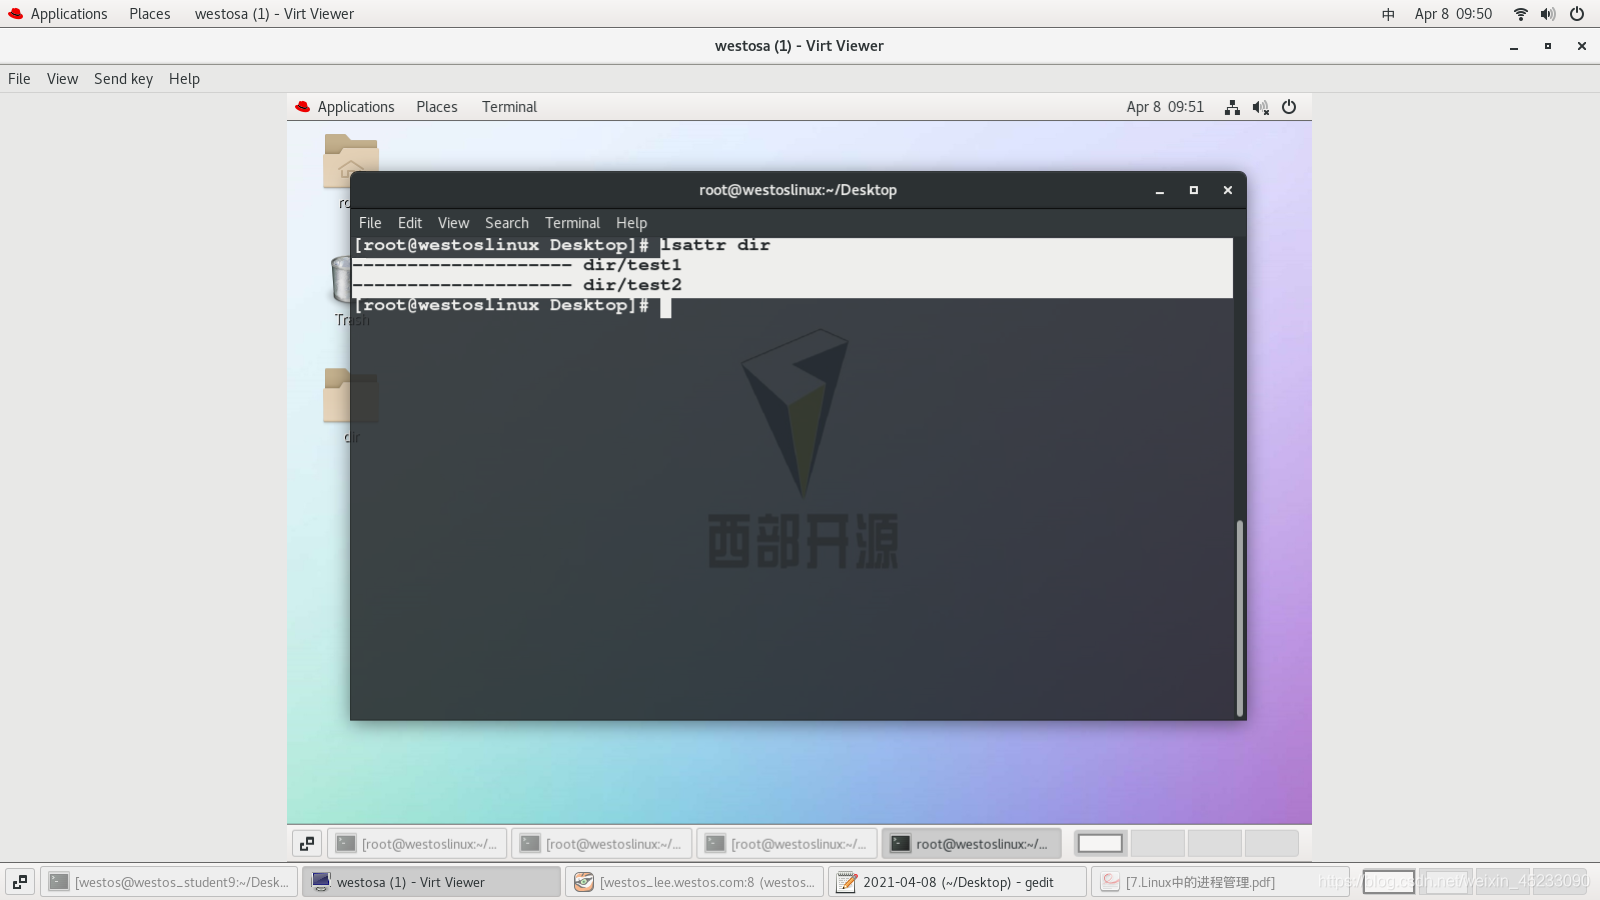Screen dimensions: 1600x900
Task: Click the host volume speaker icon
Action: (1548, 14)
